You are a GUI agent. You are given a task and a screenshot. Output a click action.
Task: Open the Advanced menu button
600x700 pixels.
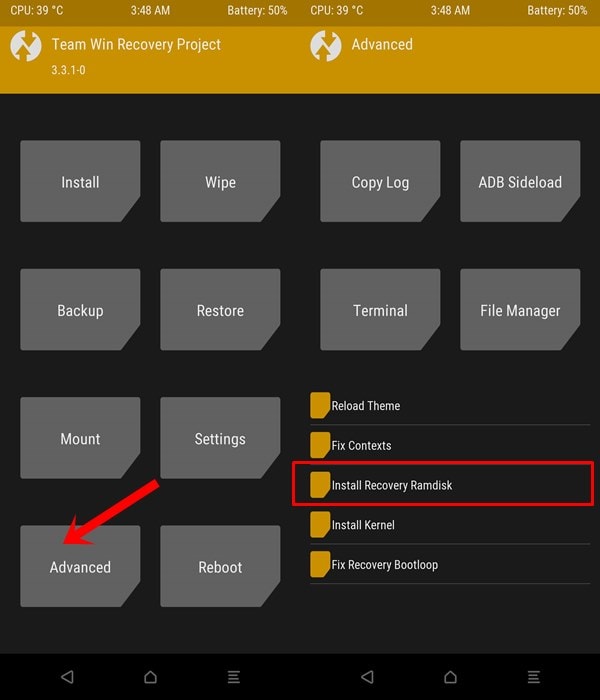[80, 566]
